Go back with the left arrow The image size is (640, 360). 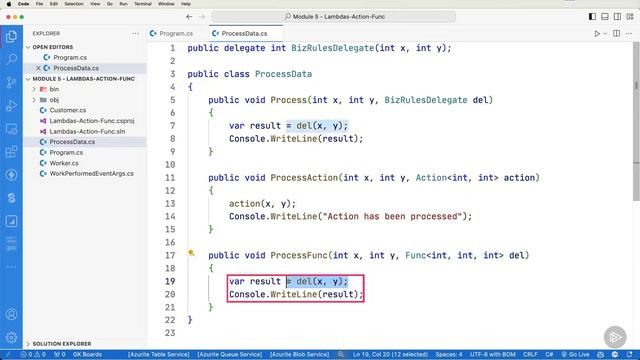[x=189, y=17]
